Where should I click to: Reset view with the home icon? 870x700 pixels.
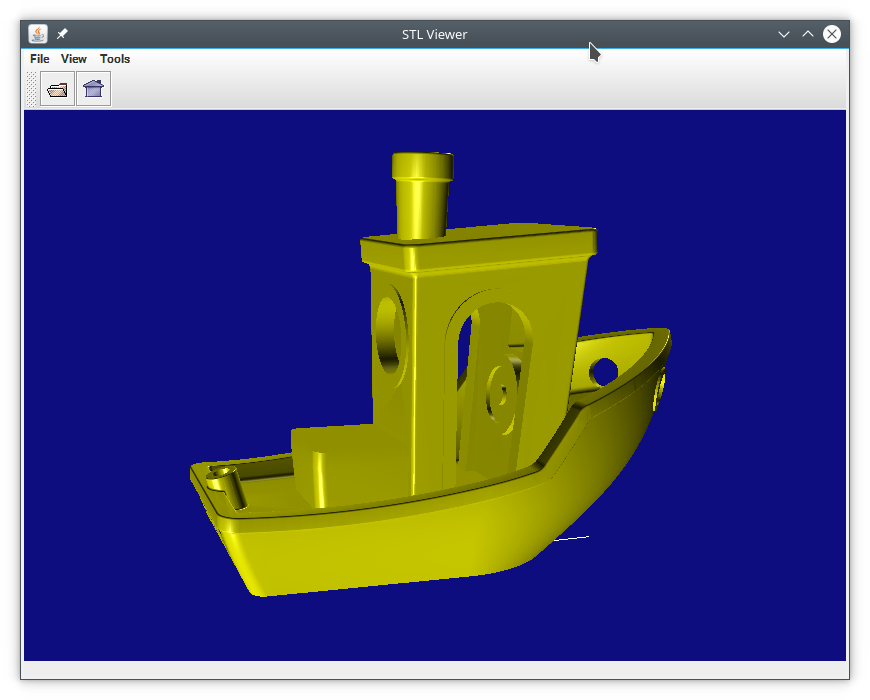[93, 89]
